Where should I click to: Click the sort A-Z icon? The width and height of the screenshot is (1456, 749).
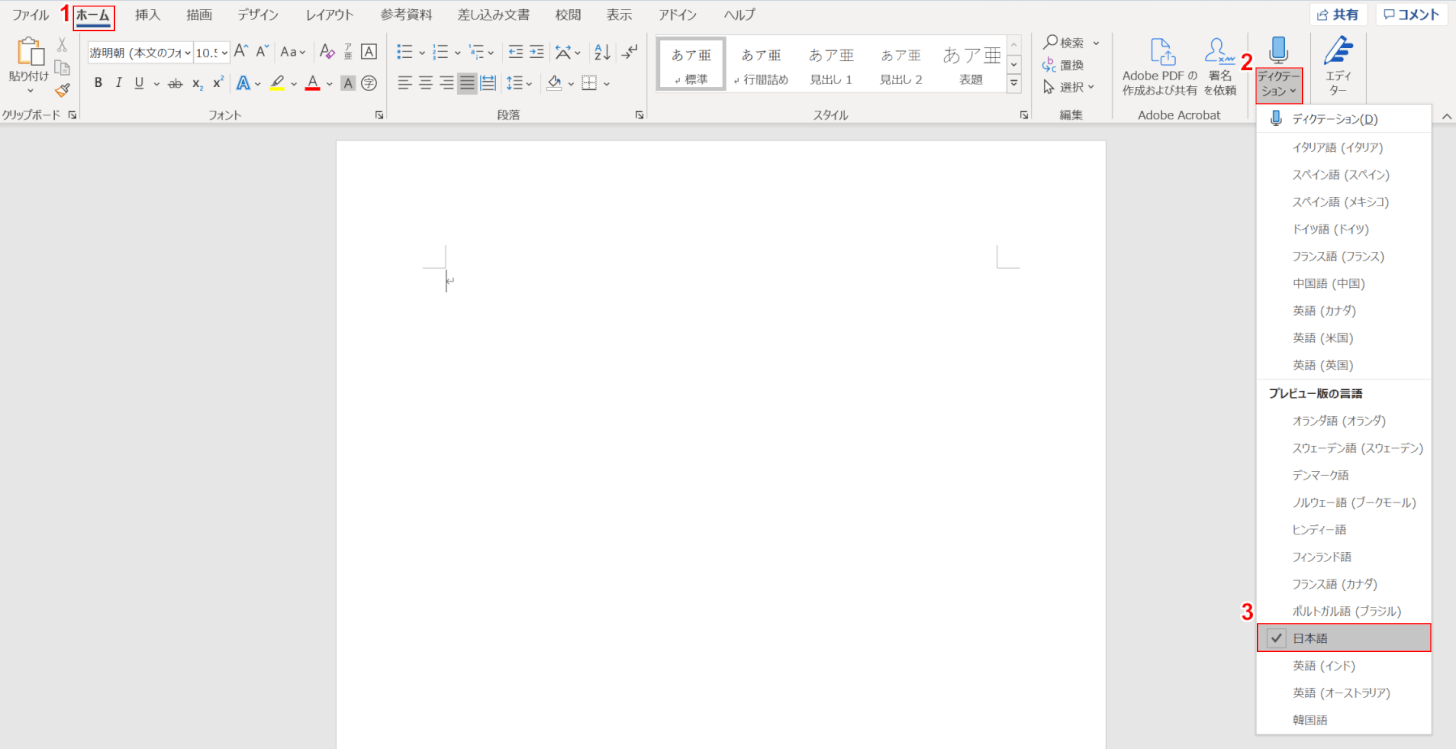(x=601, y=52)
